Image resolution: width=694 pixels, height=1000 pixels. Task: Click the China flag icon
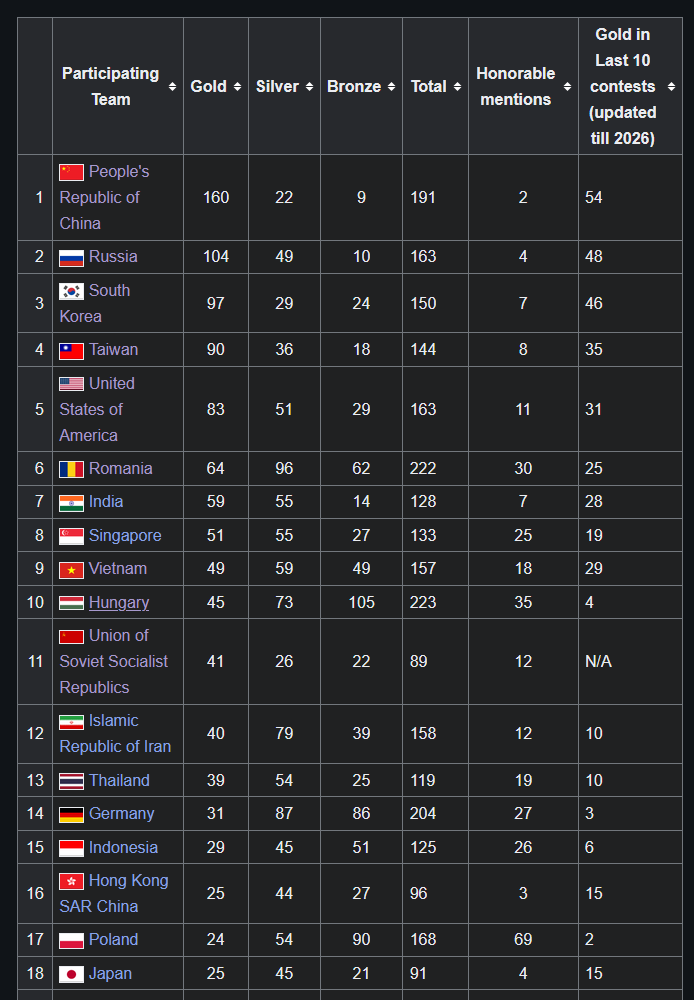click(x=71, y=172)
